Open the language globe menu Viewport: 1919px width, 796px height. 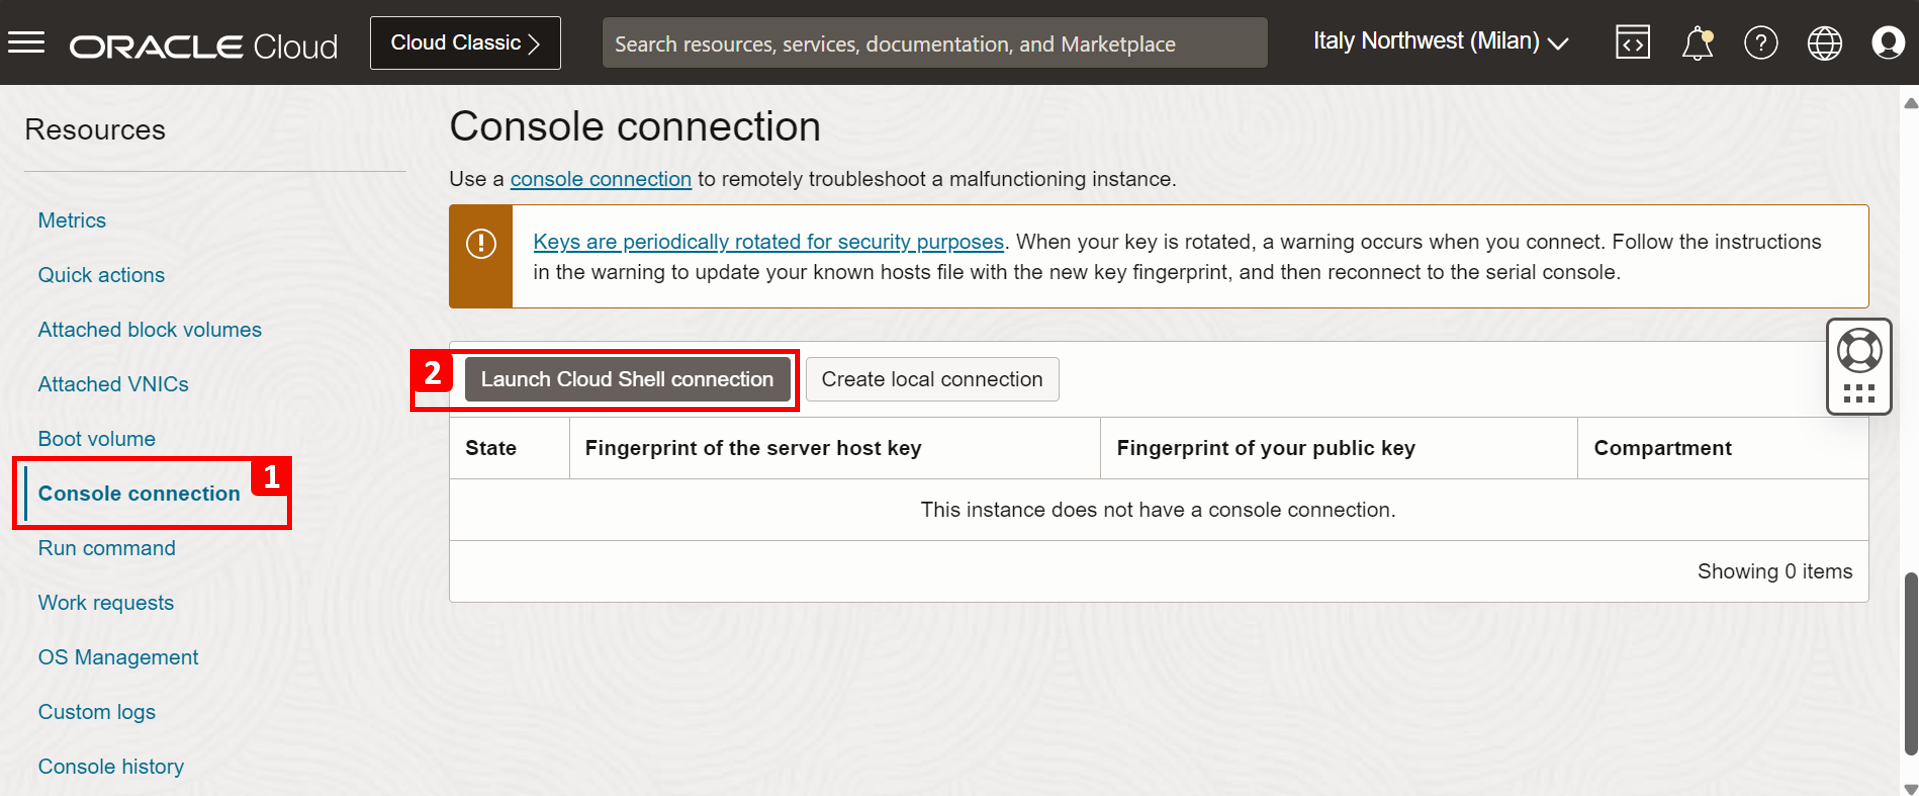pyautogui.click(x=1824, y=43)
